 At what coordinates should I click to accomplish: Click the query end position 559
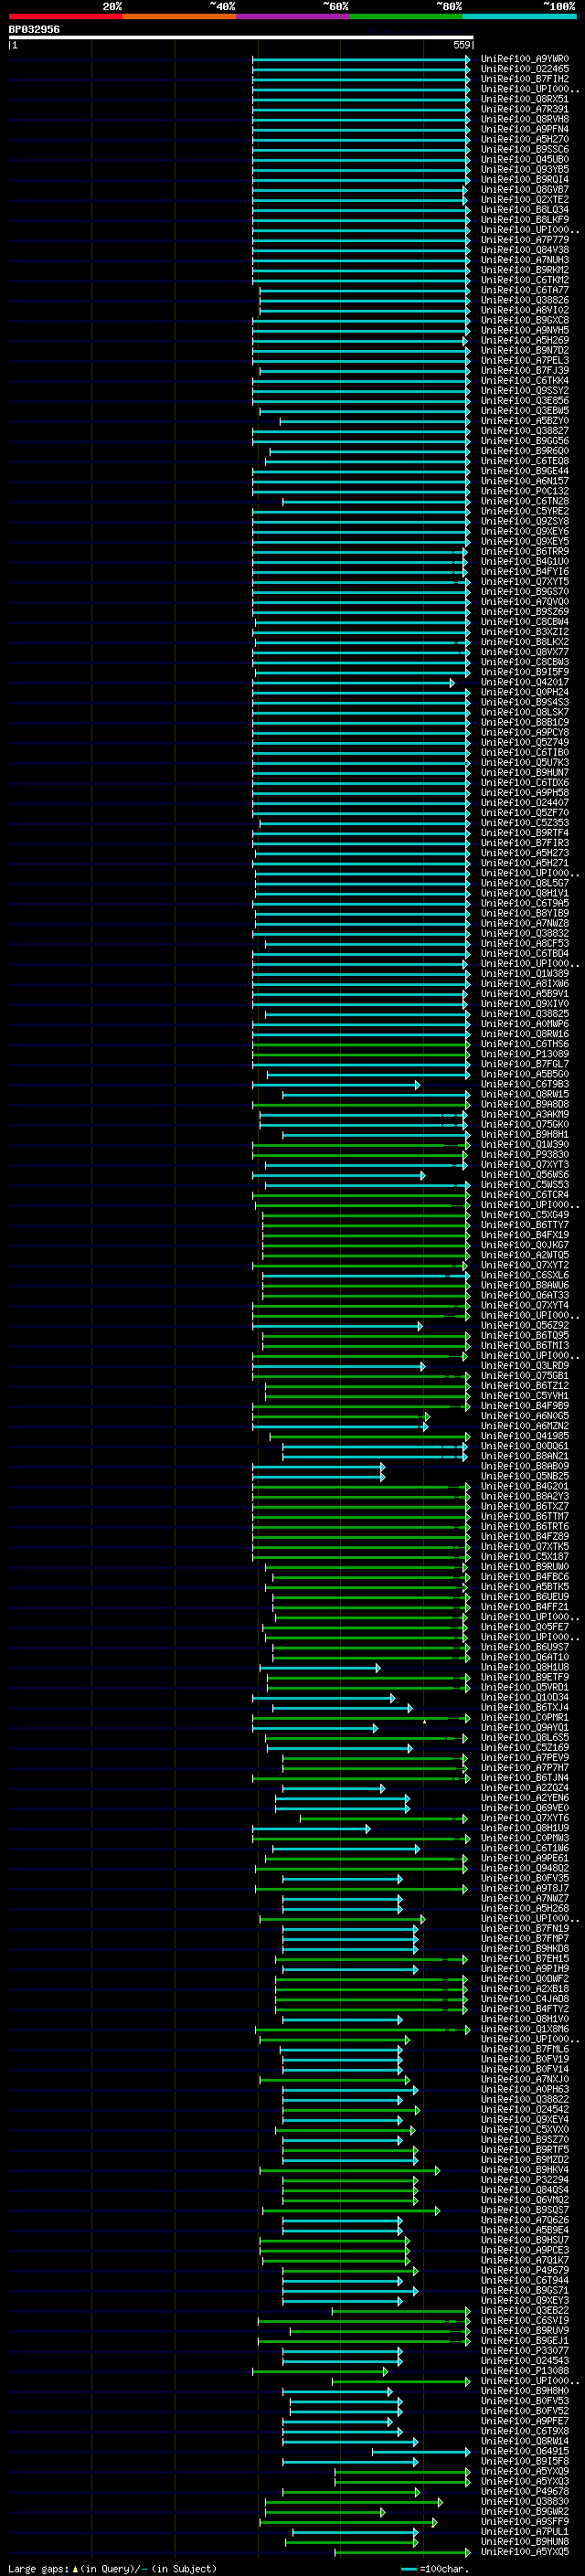coord(462,45)
